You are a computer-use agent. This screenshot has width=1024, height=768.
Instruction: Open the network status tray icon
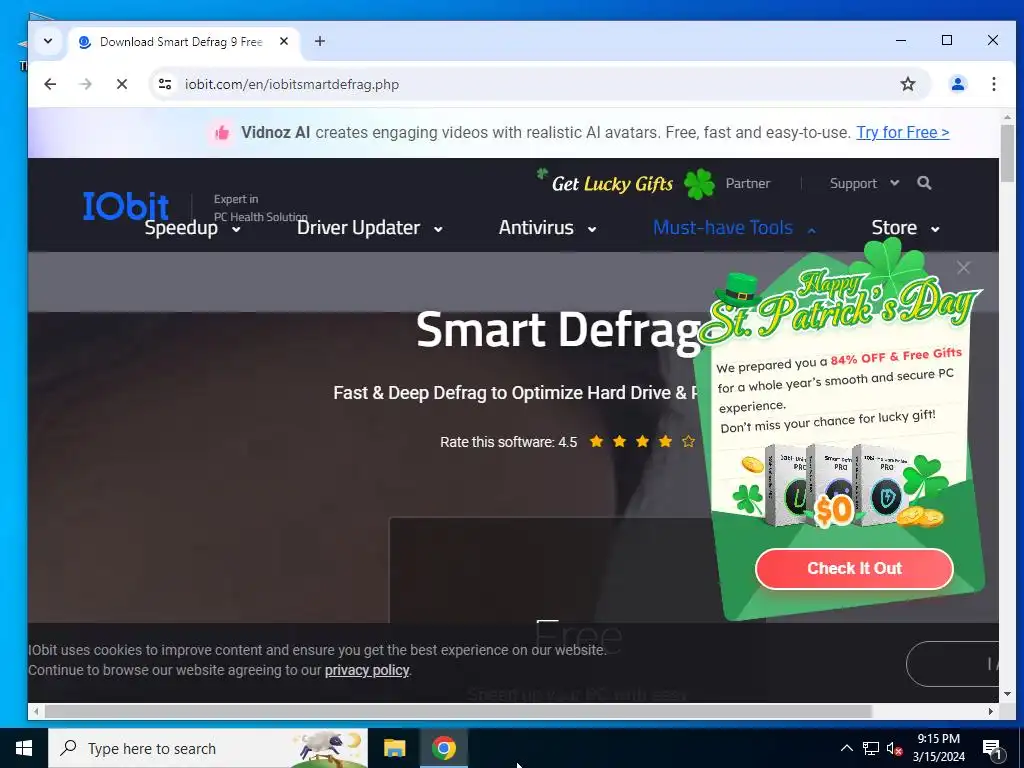click(871, 748)
